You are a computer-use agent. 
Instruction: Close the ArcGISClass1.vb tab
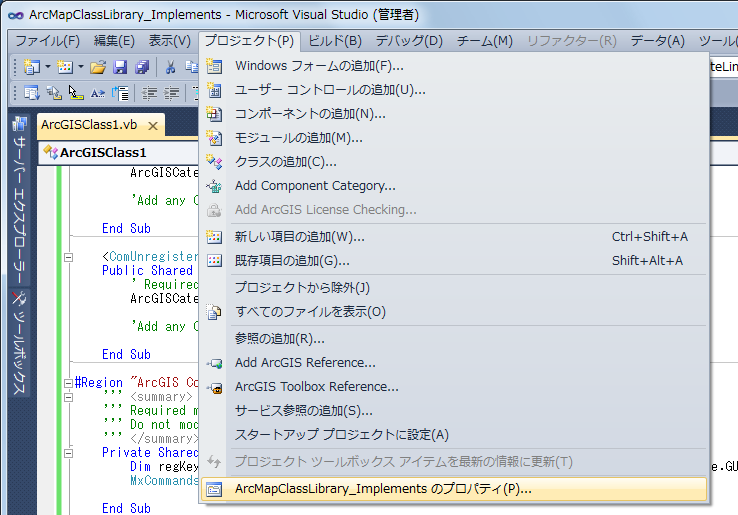152,126
